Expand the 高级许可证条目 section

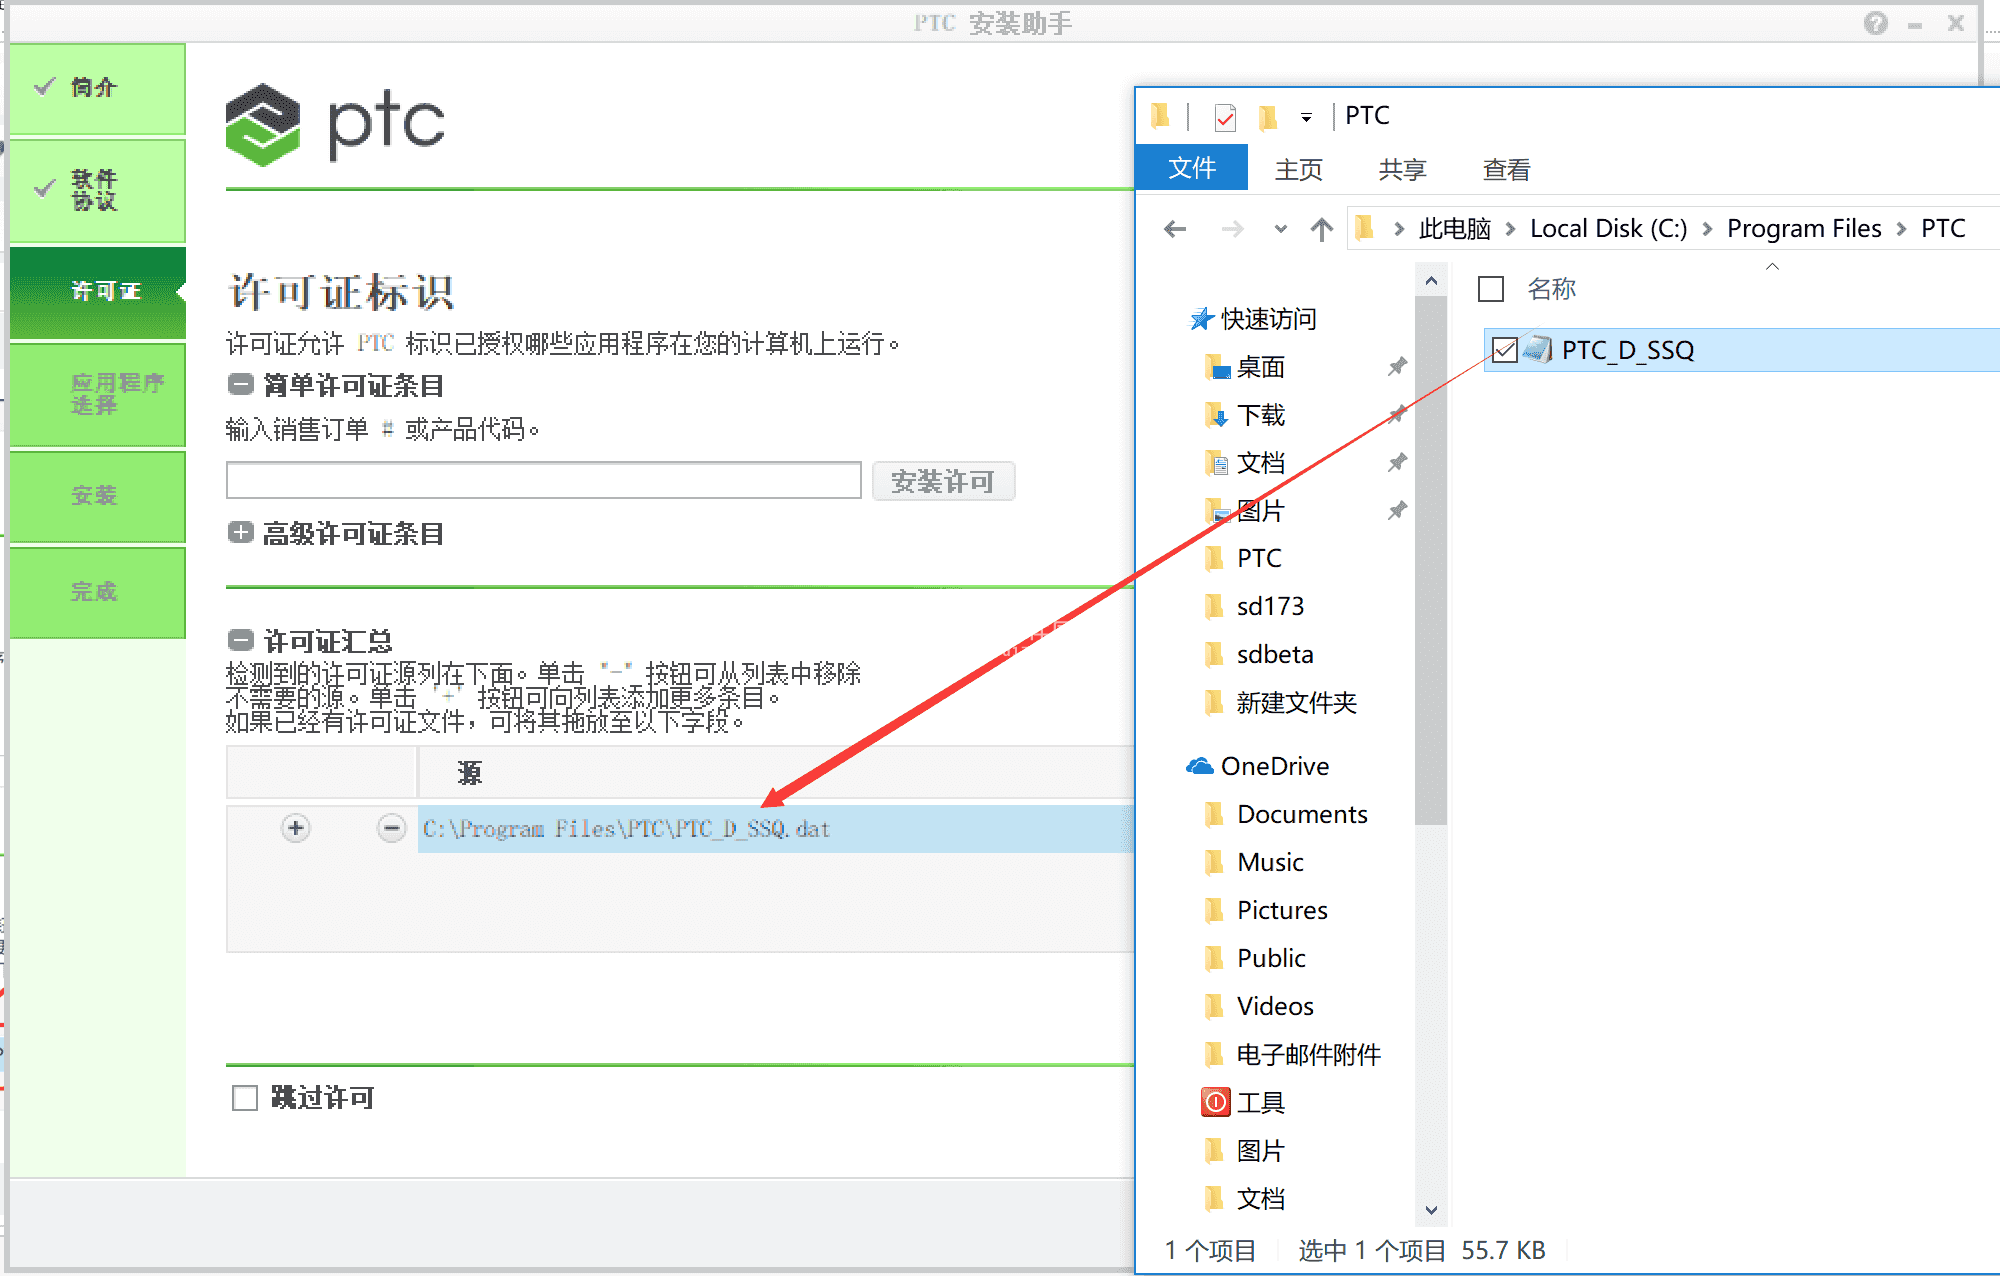[x=240, y=533]
